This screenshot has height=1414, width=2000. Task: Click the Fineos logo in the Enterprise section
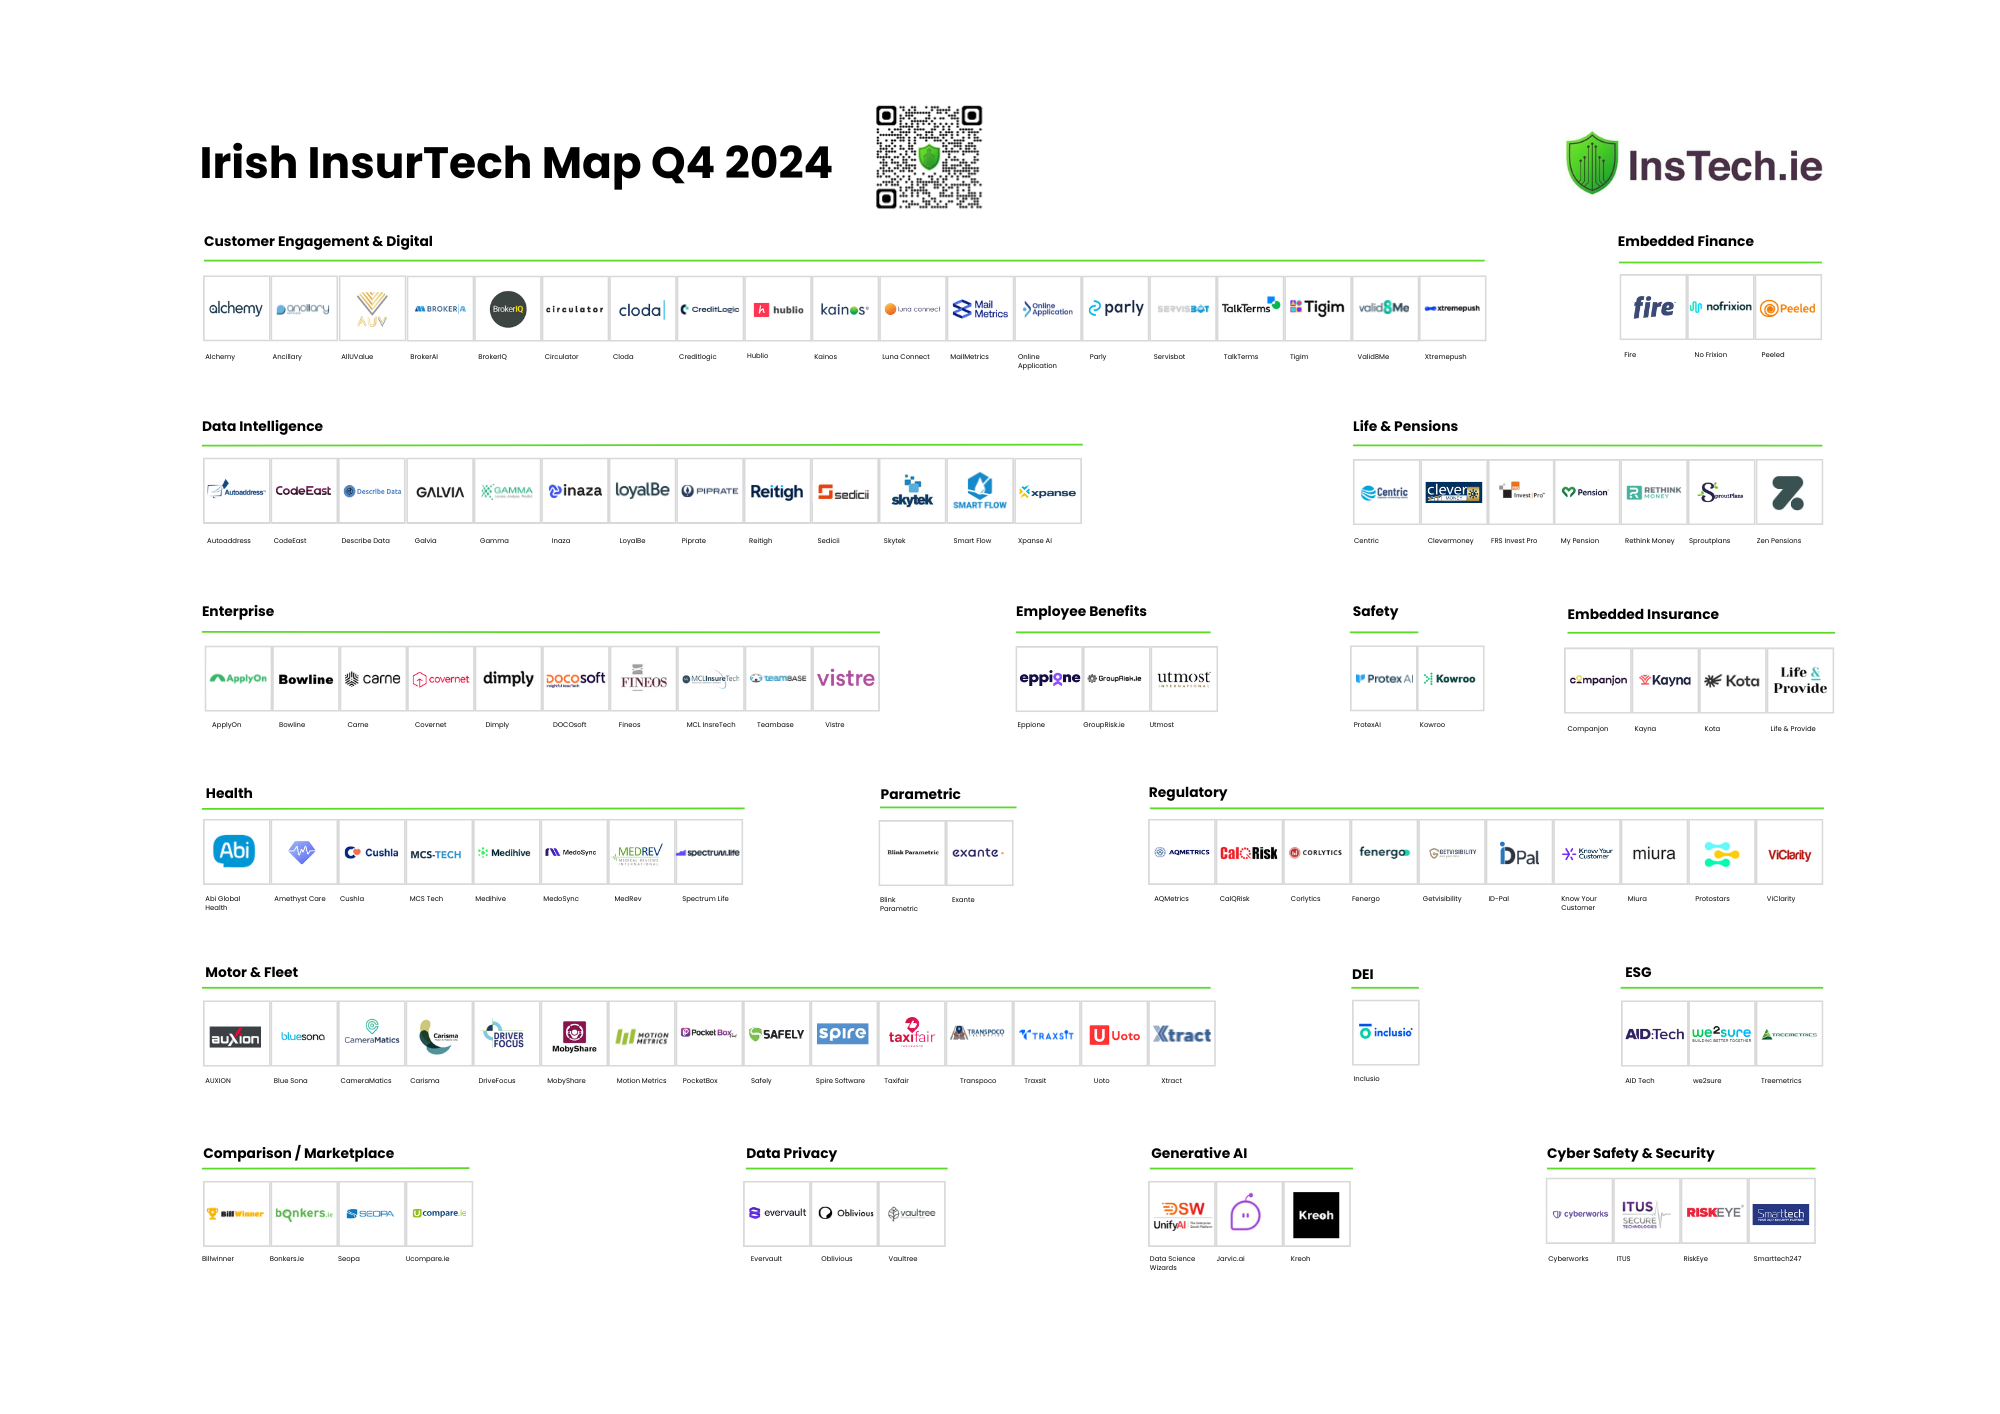click(x=642, y=679)
